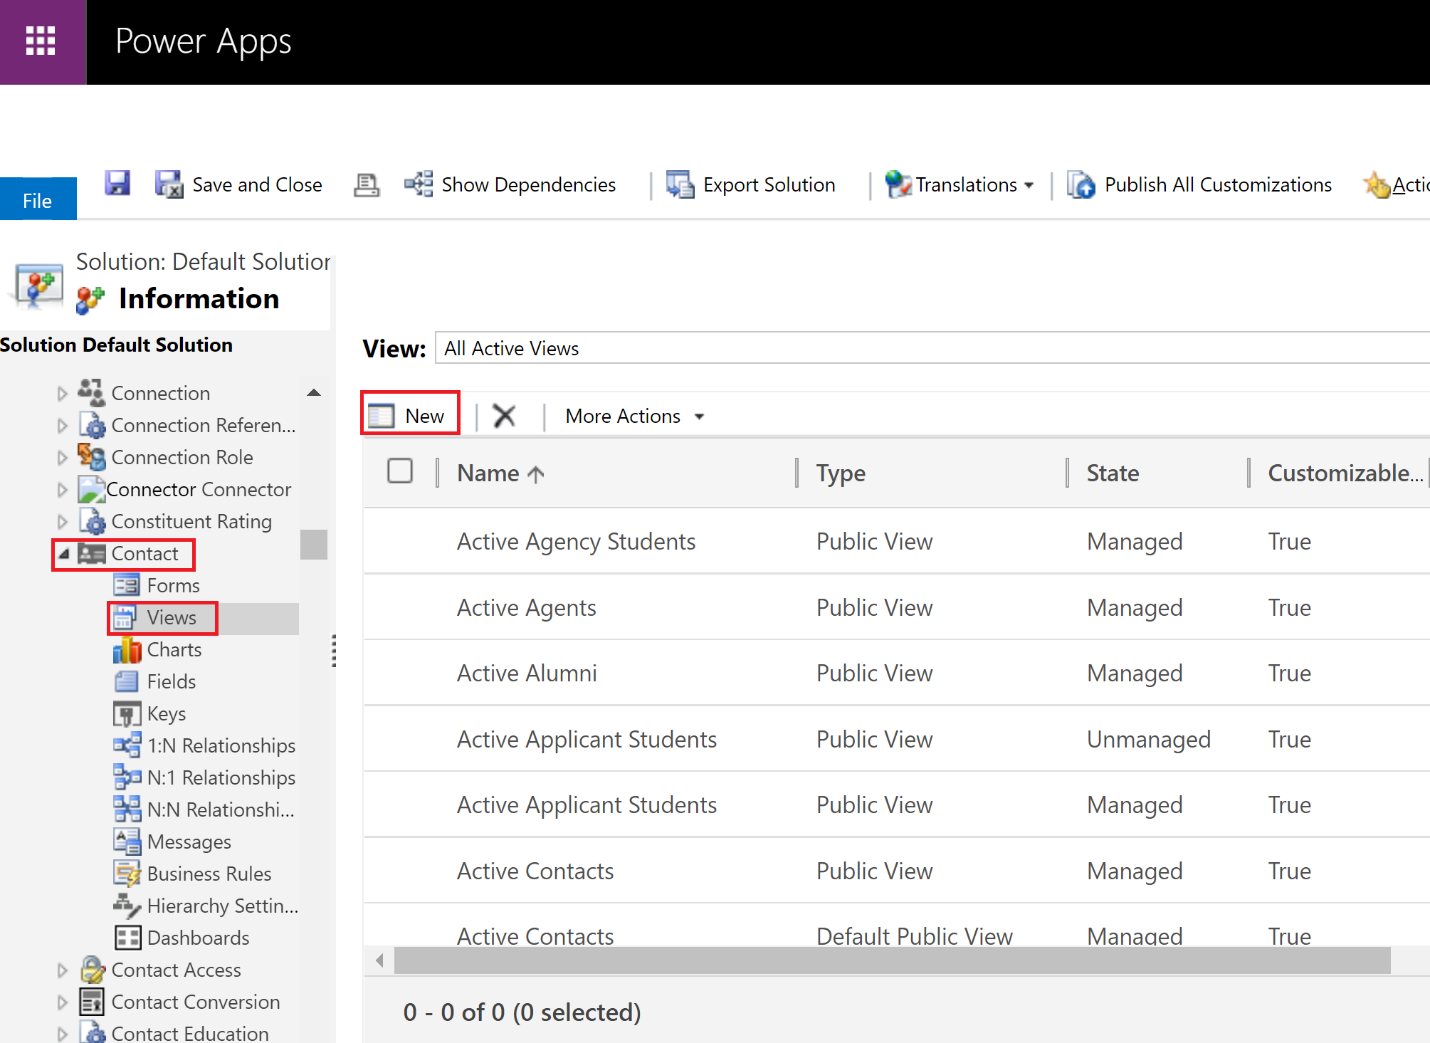Image resolution: width=1430 pixels, height=1043 pixels.
Task: Open the Translations dropdown arrow
Action: pos(1029,185)
